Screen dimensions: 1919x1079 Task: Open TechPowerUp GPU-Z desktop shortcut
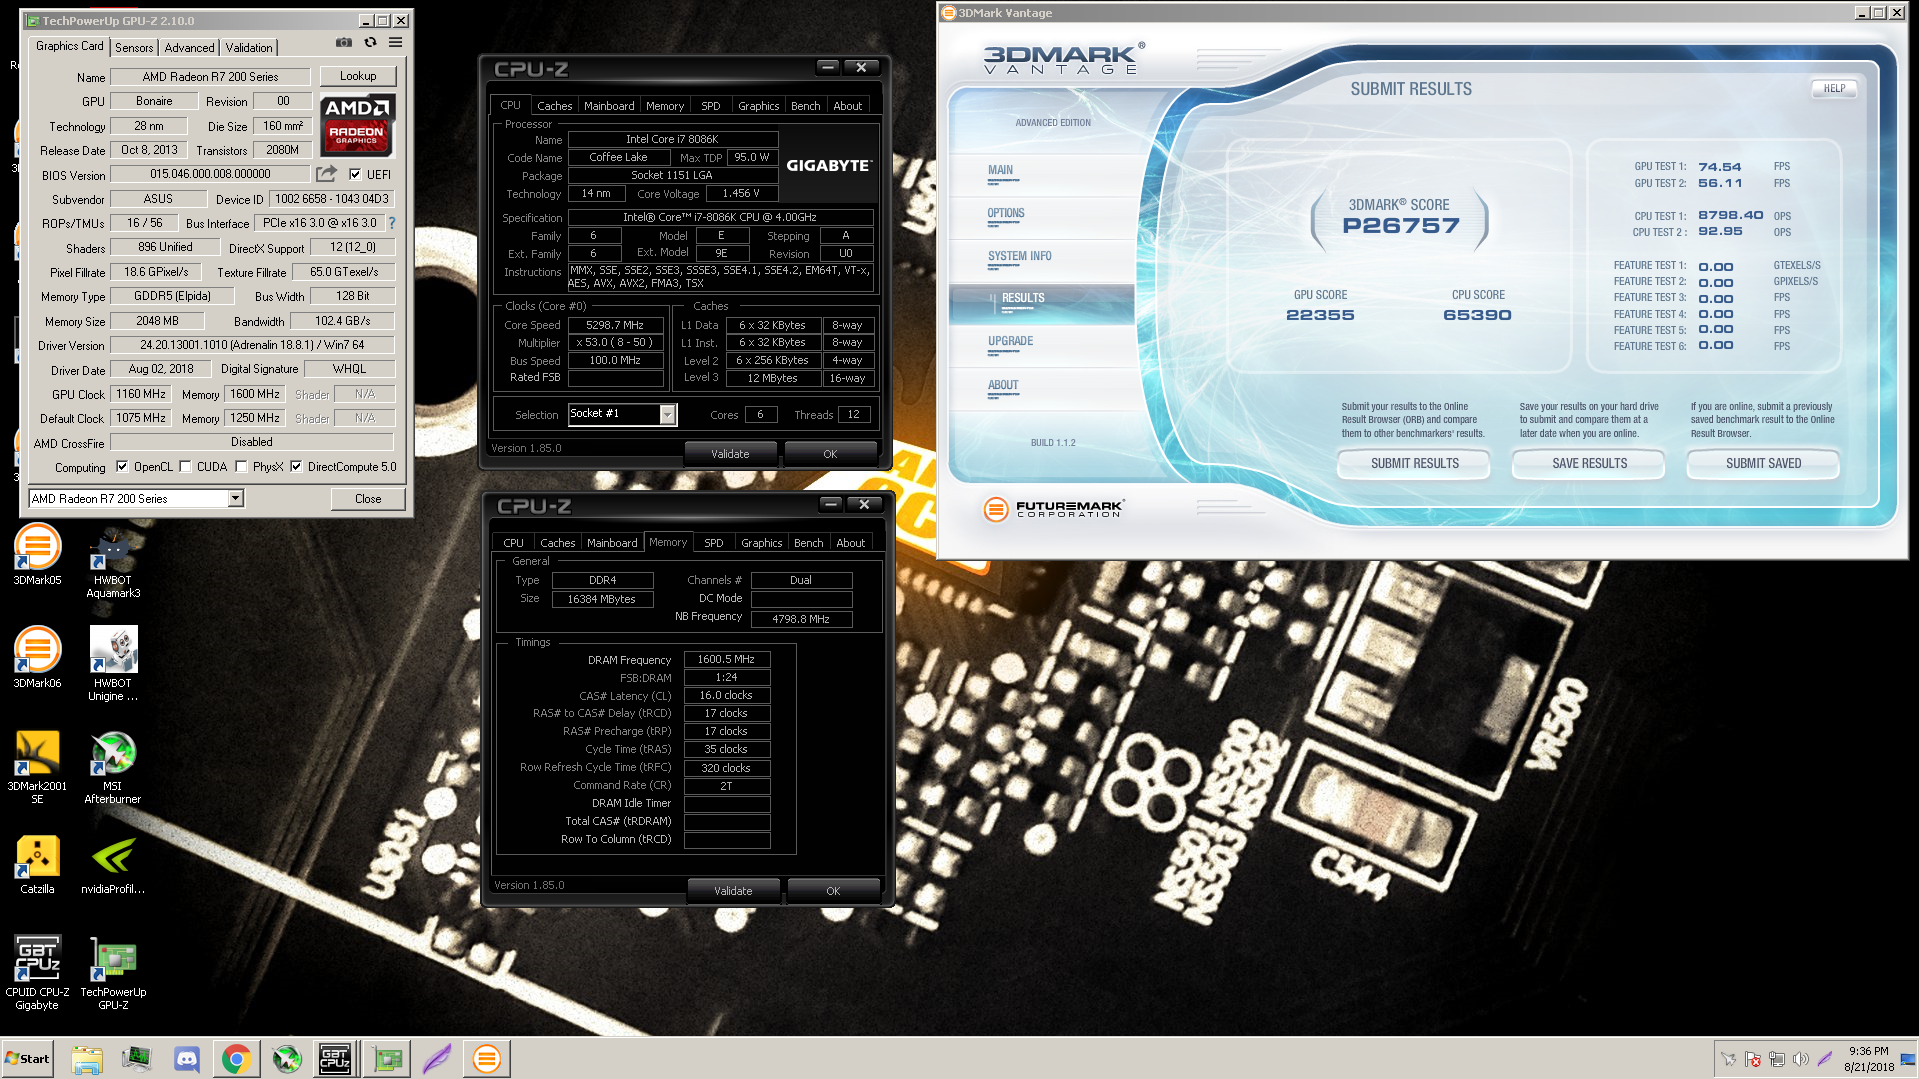coord(113,974)
